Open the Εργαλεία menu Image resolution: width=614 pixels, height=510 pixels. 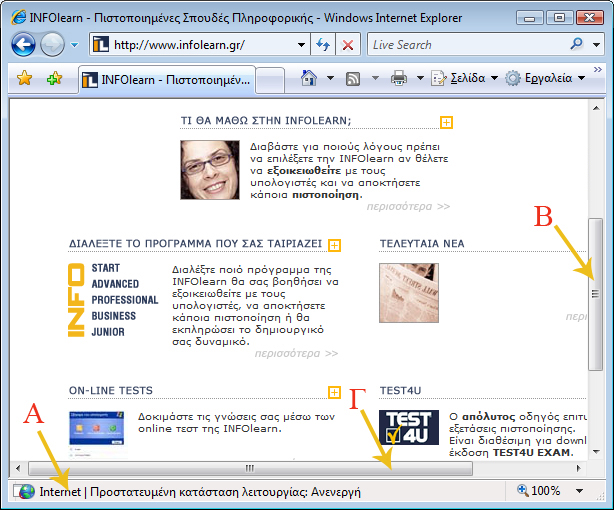(x=545, y=78)
